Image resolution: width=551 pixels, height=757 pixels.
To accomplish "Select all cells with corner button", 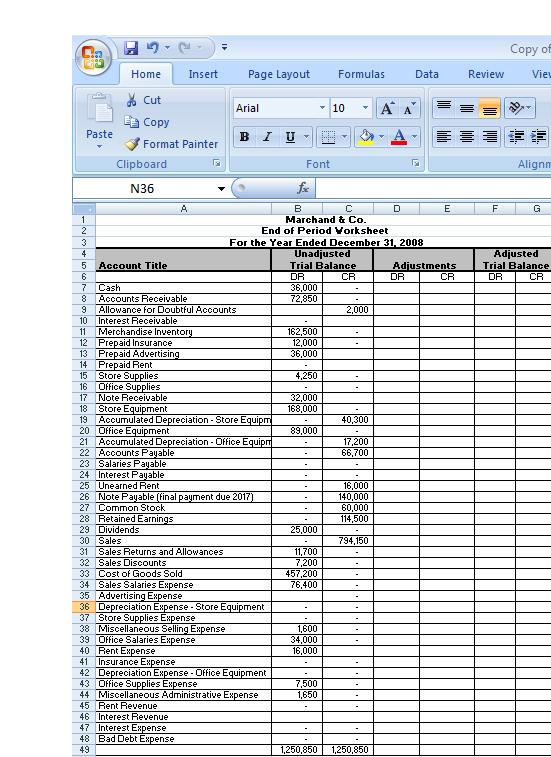I will pos(84,209).
